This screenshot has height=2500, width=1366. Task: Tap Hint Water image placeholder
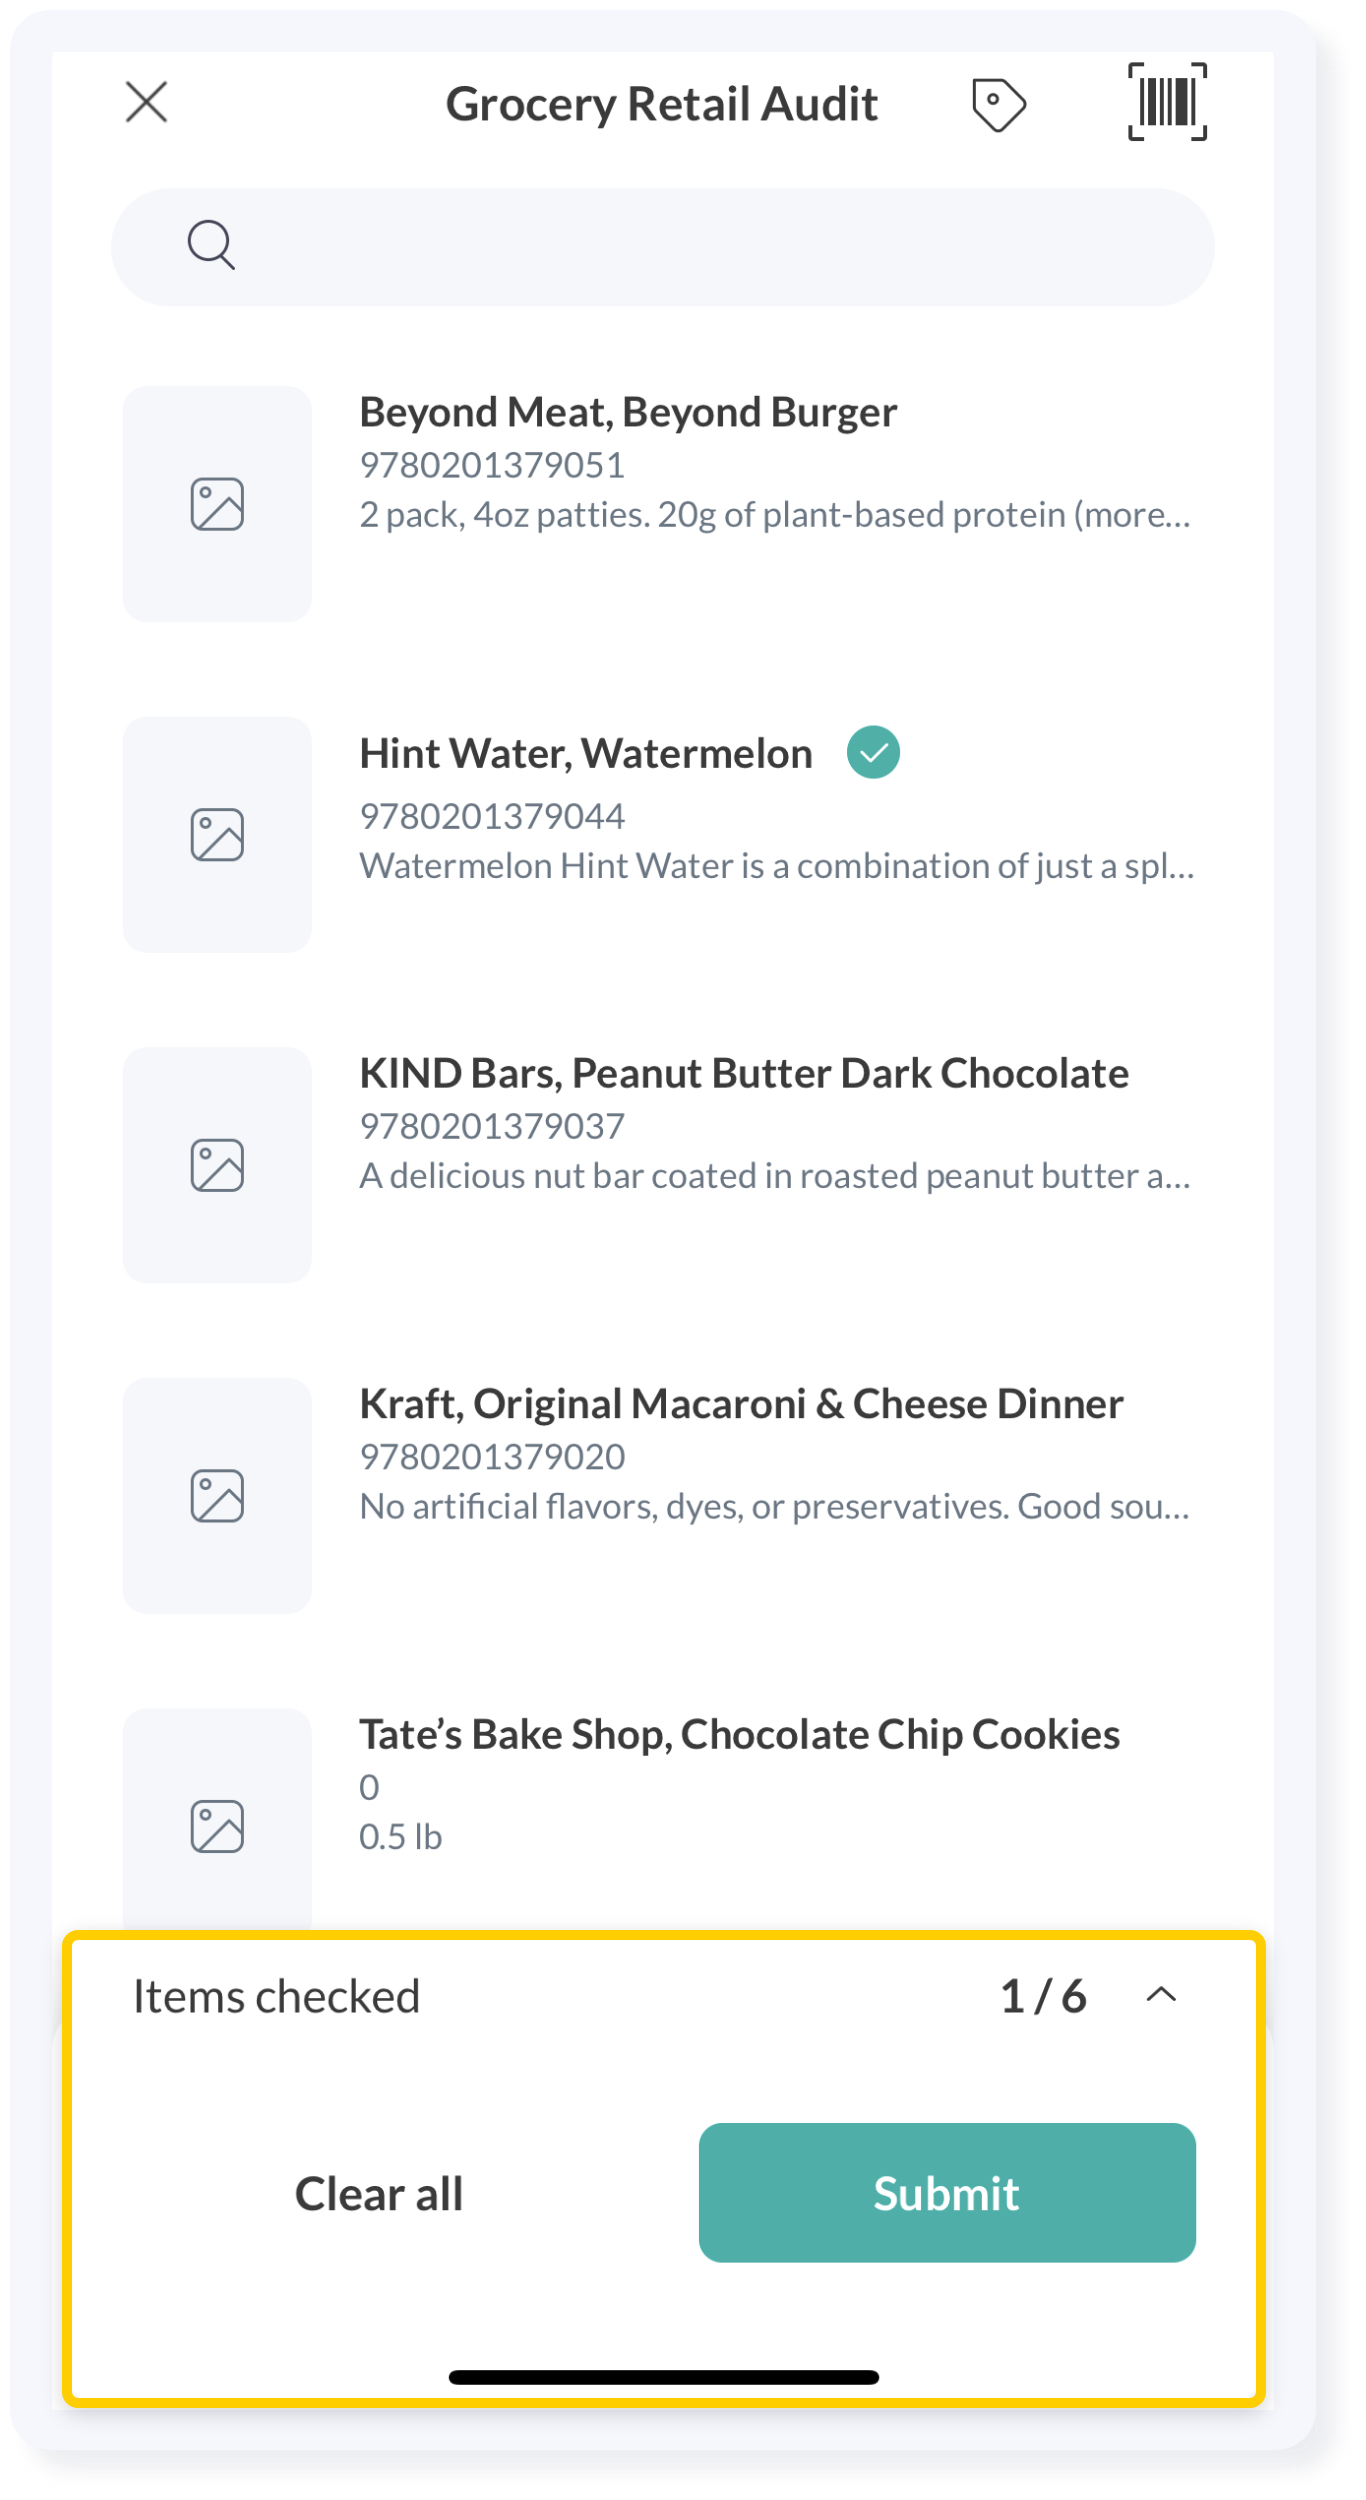tap(217, 835)
